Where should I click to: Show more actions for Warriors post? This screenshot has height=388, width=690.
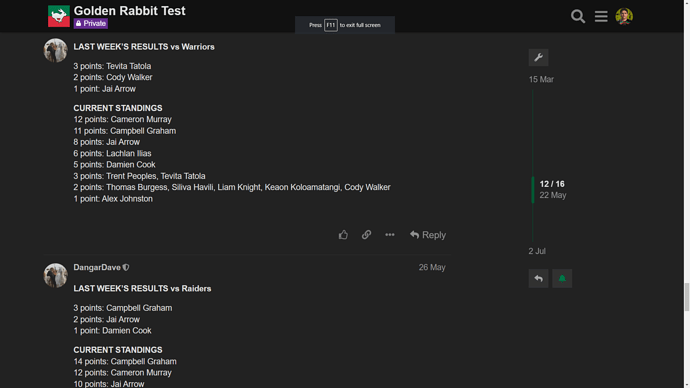coord(390,235)
